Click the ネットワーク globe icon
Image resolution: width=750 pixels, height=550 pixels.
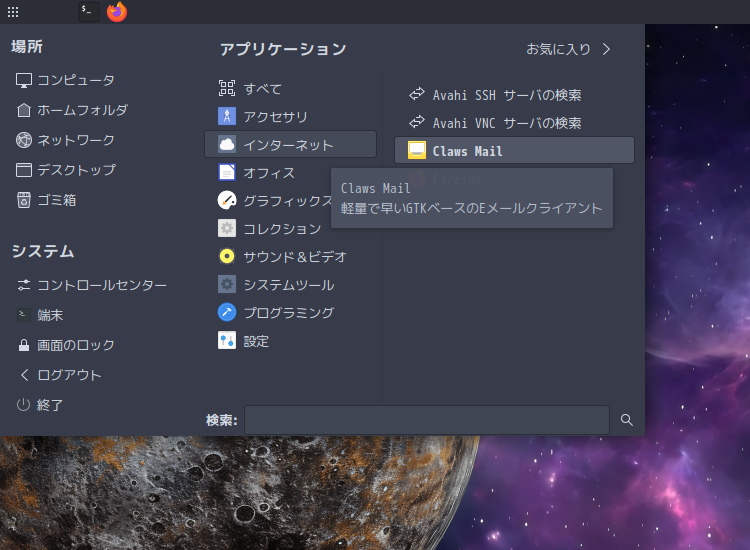click(24, 140)
